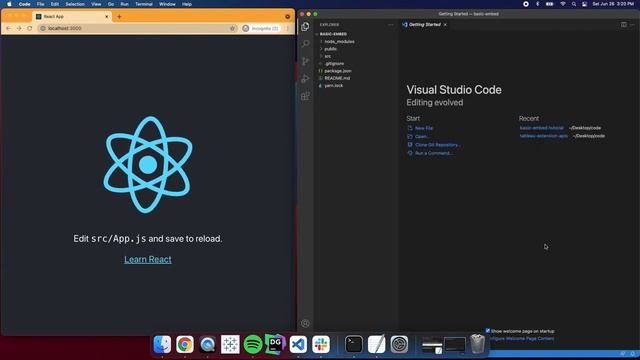
Task: Open DataGrip from the Dock
Action: (x=276, y=344)
